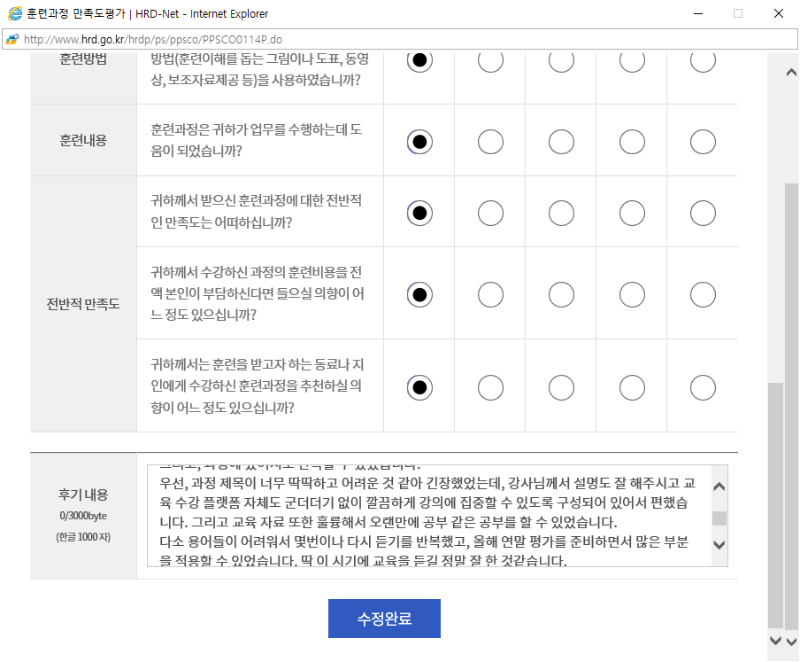Screen dimensions: 800x662
Task: Click the review textarea scrollbar thumb
Action: click(719, 518)
